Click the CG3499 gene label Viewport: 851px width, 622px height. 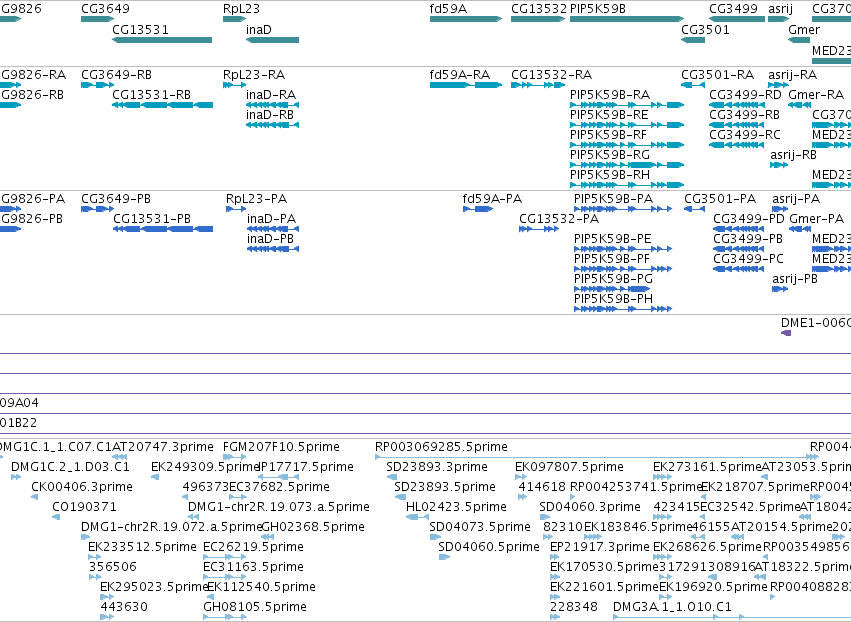pos(733,9)
